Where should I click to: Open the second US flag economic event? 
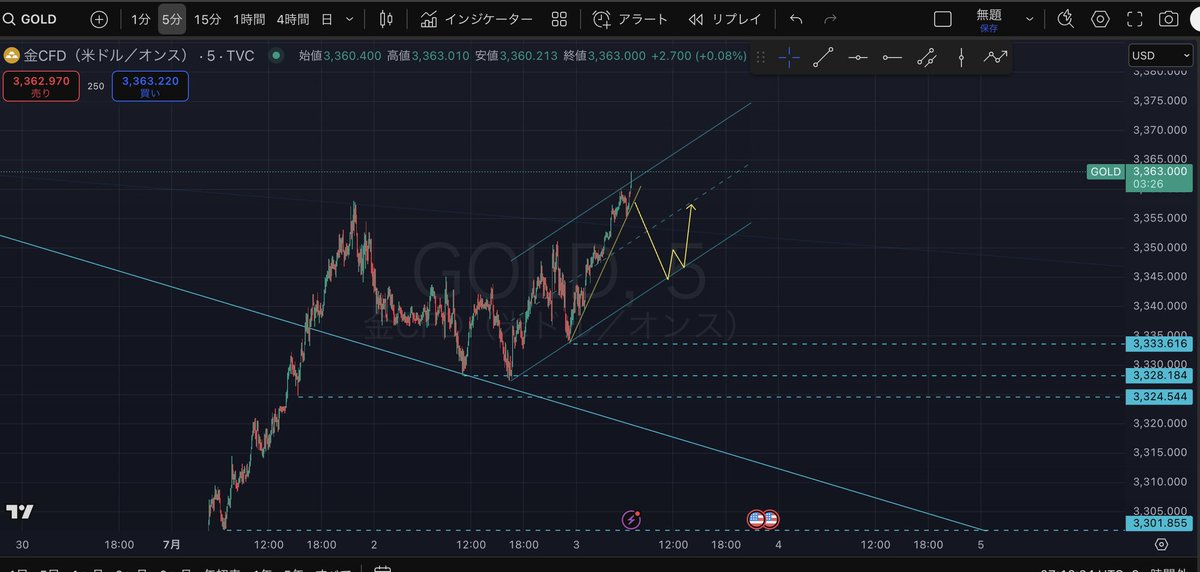[771, 519]
